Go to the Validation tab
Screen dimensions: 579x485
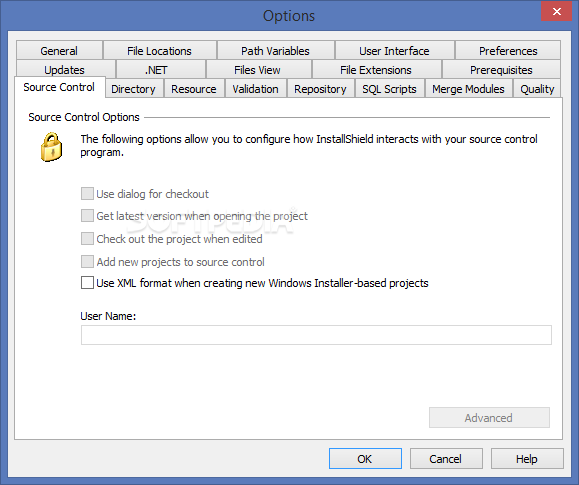pyautogui.click(x=256, y=89)
